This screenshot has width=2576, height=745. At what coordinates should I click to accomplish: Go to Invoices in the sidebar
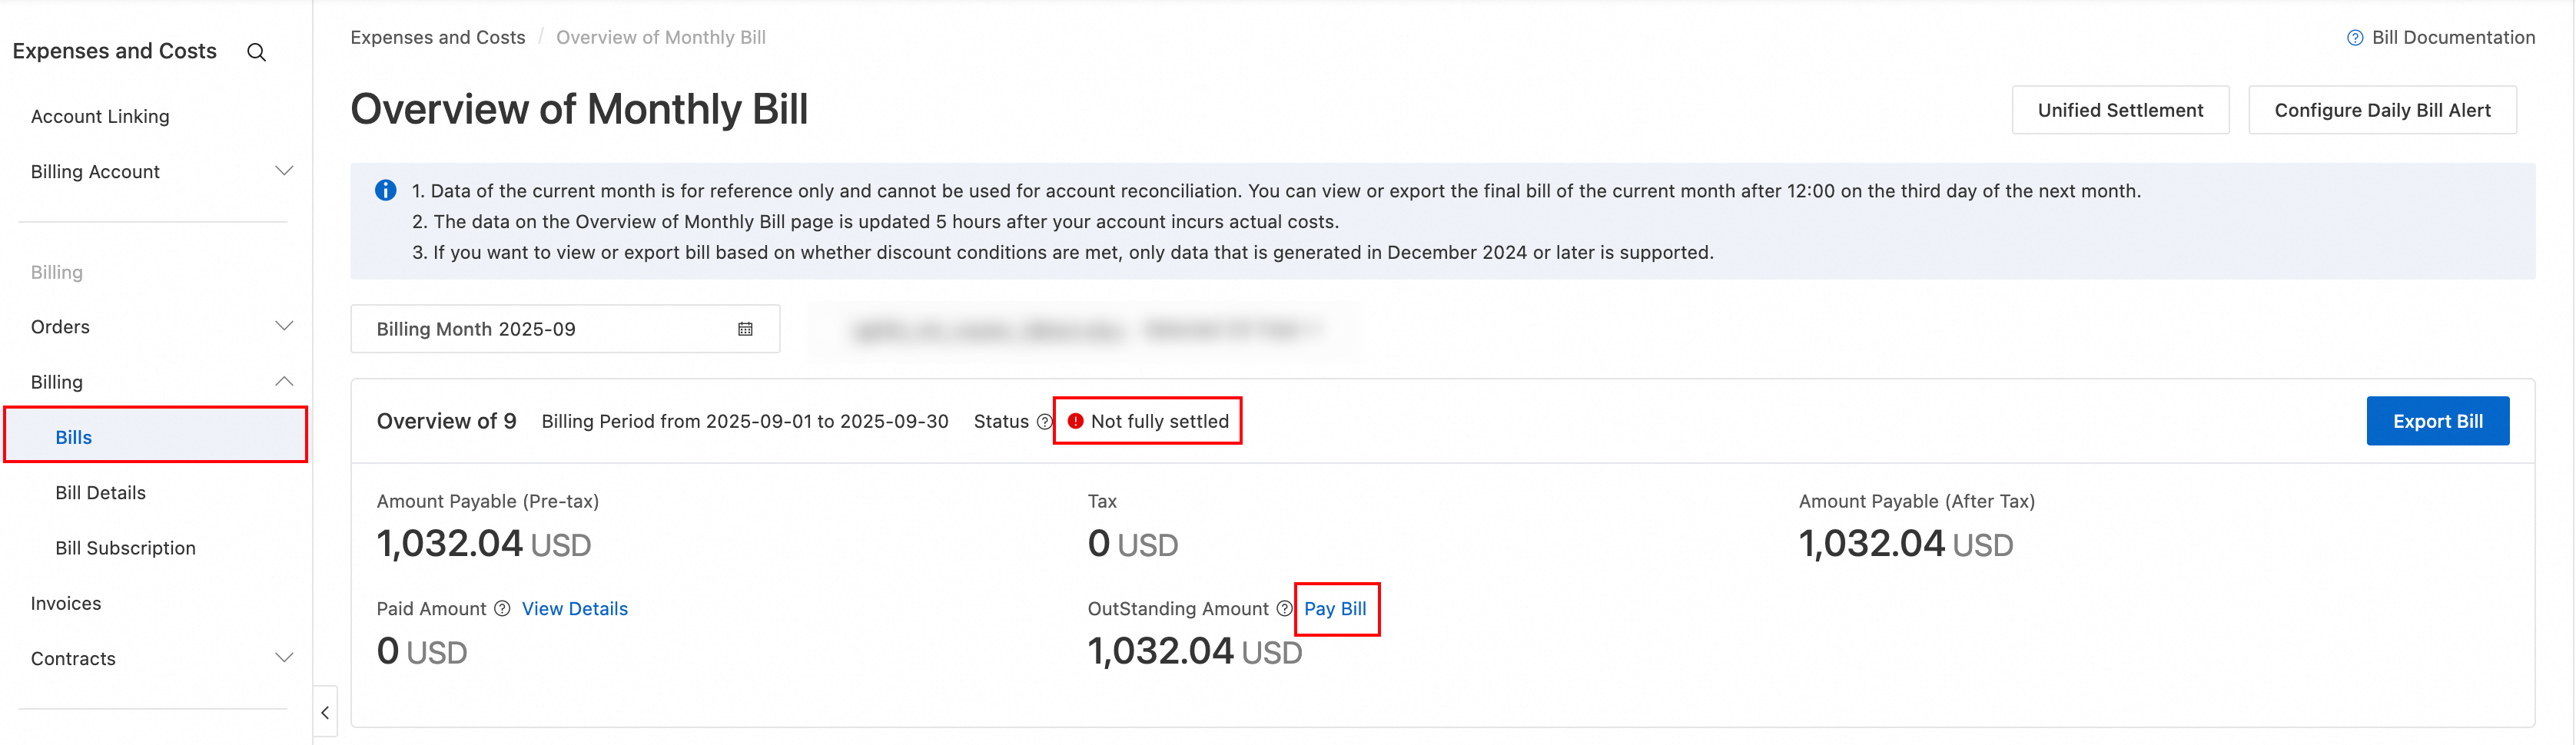pos(66,603)
